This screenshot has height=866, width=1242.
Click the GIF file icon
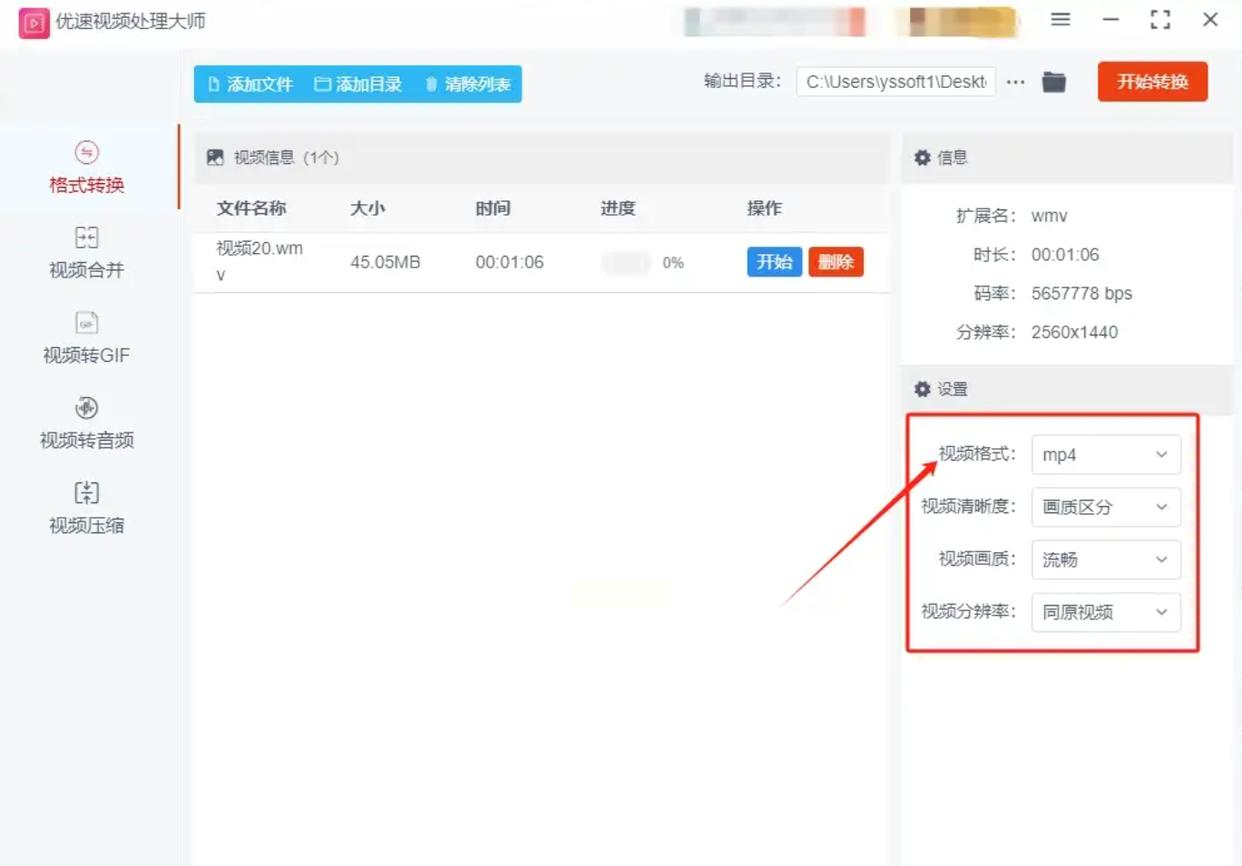click(x=87, y=322)
